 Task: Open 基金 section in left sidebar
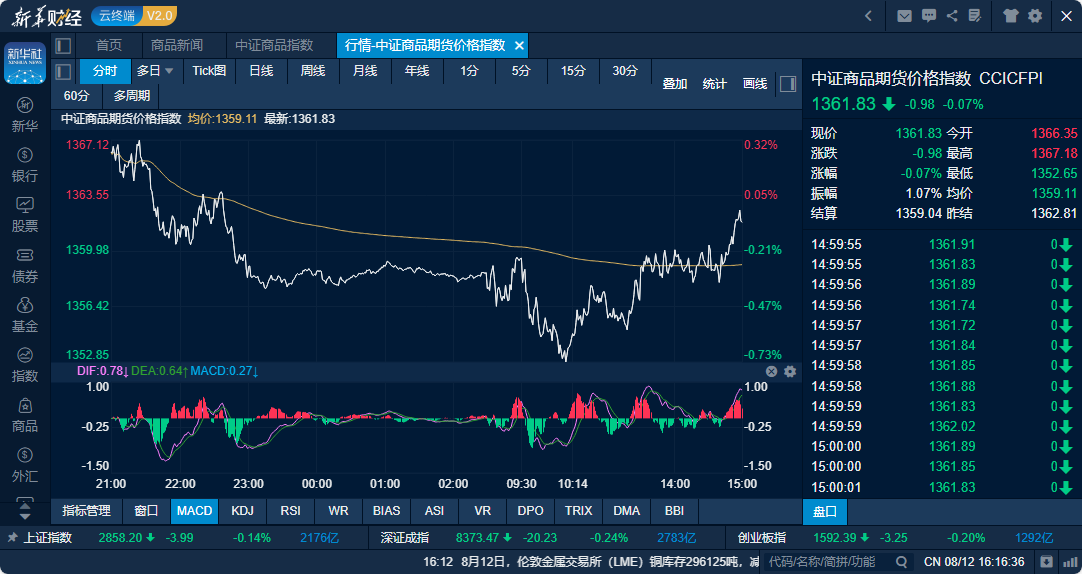(25, 315)
